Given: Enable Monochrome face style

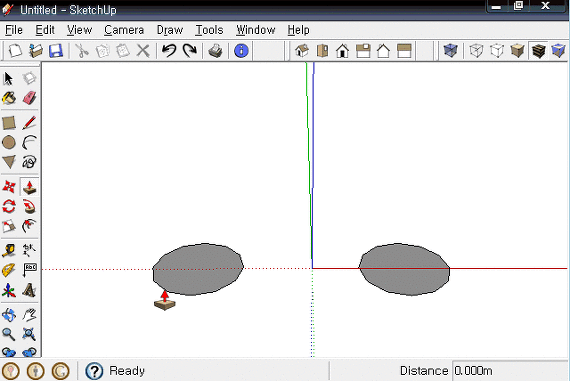Looking at the screenshot, I should (x=558, y=51).
